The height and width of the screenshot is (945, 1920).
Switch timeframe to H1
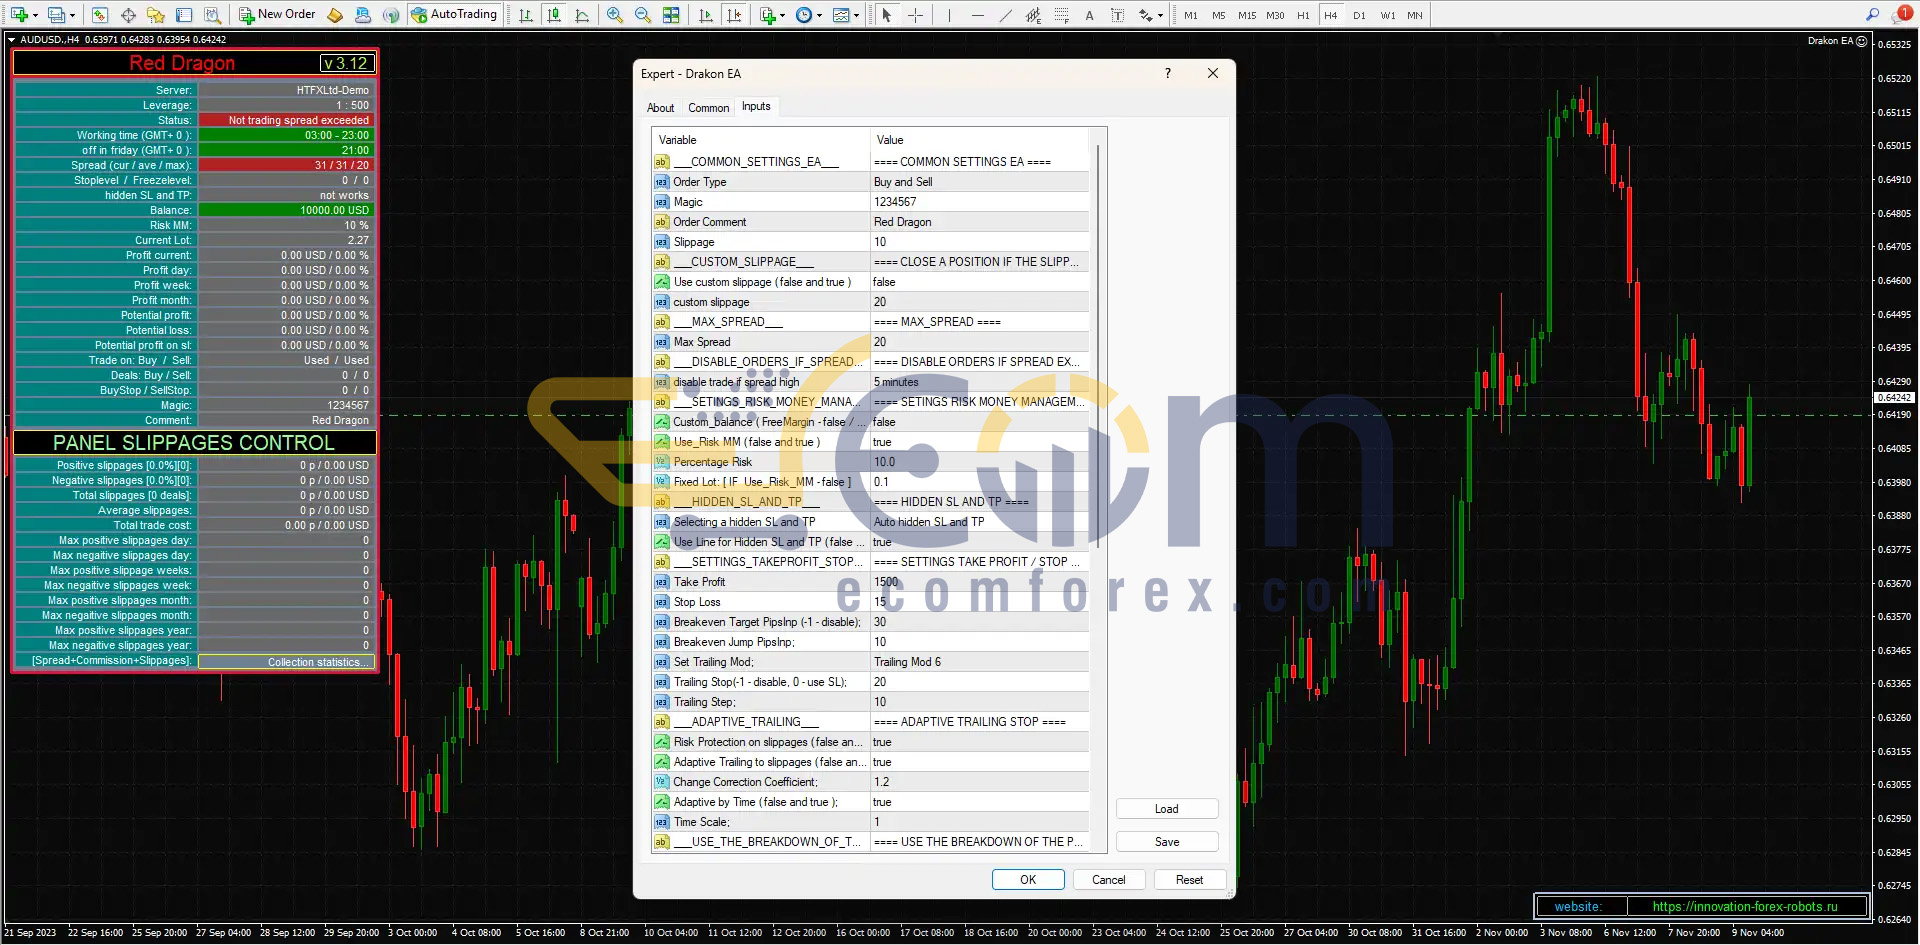click(1303, 15)
